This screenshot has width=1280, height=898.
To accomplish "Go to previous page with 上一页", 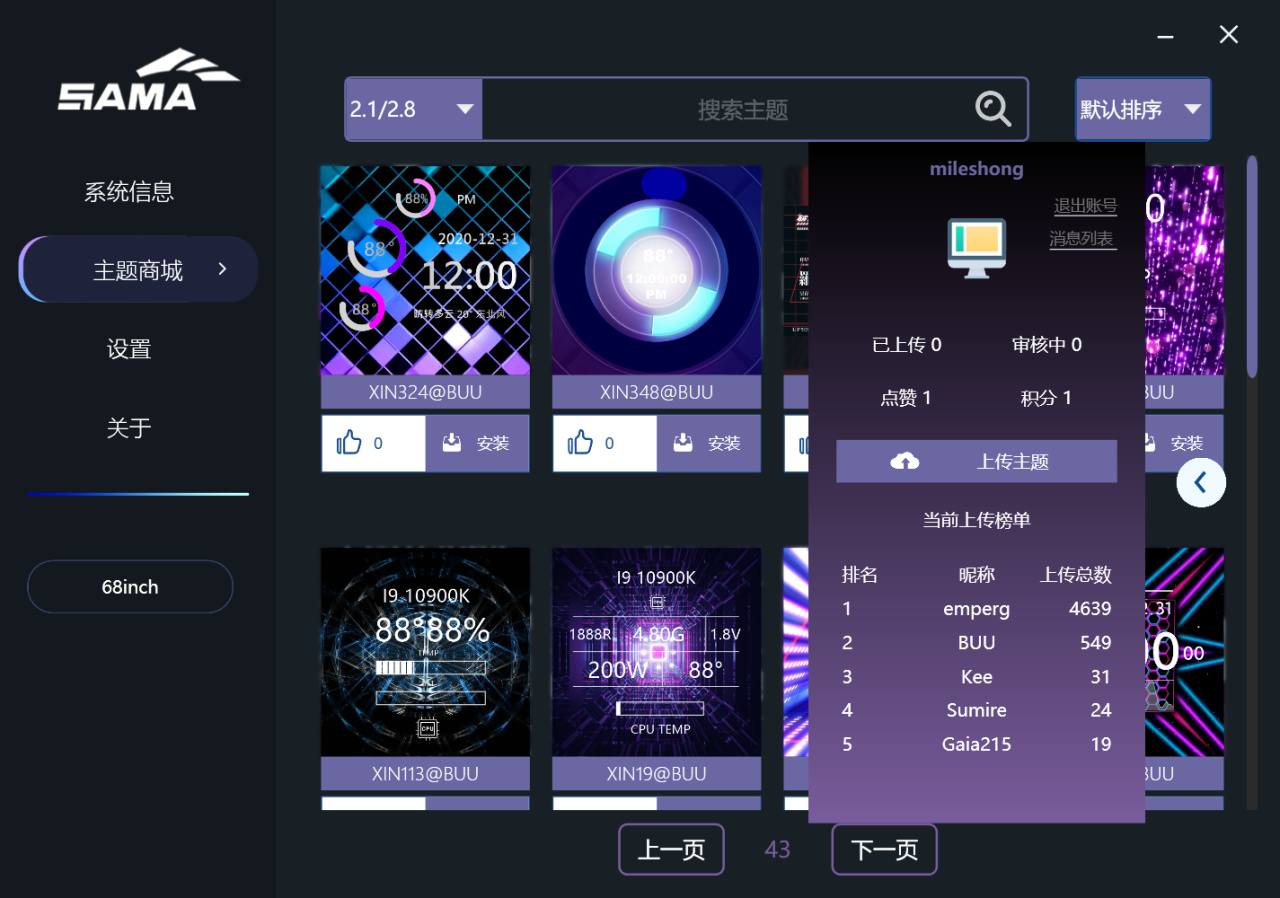I will pyautogui.click(x=671, y=850).
